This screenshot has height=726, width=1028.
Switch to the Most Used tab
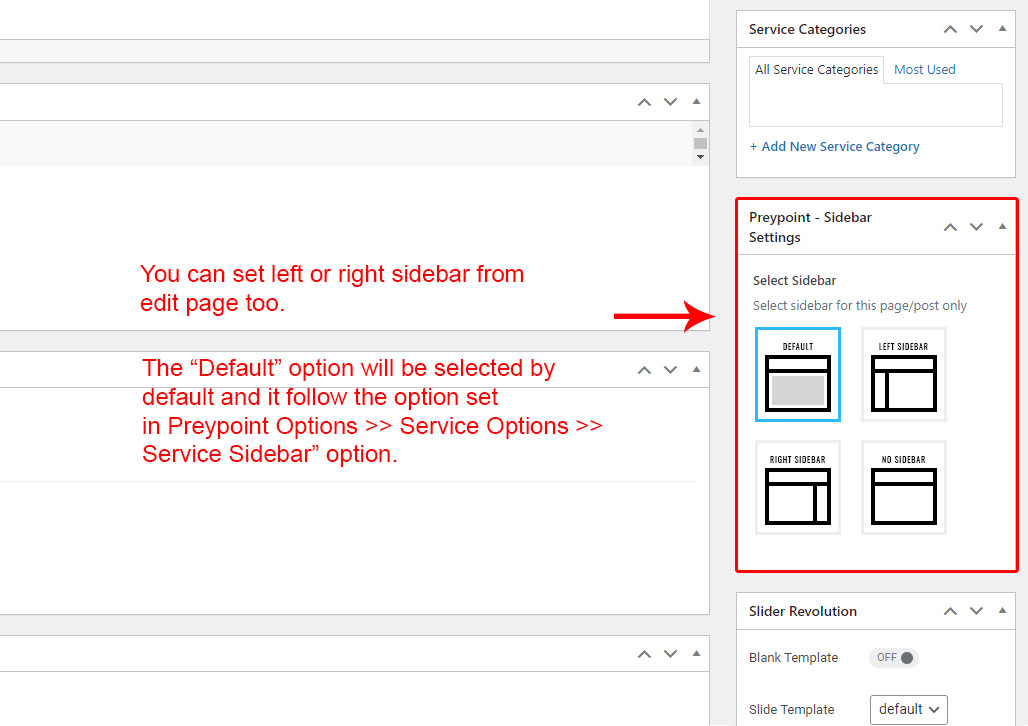[x=924, y=70]
